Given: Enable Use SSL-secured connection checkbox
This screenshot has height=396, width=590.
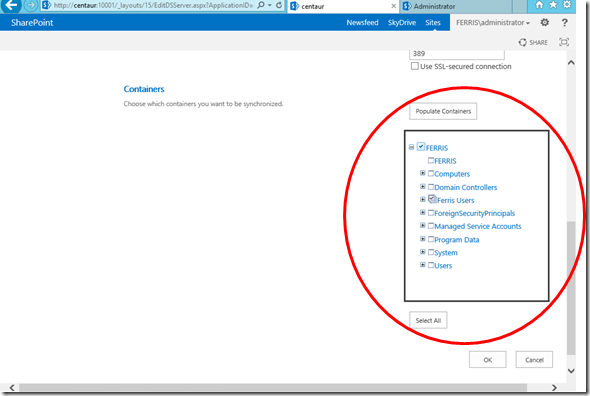Looking at the screenshot, I should coord(415,66).
